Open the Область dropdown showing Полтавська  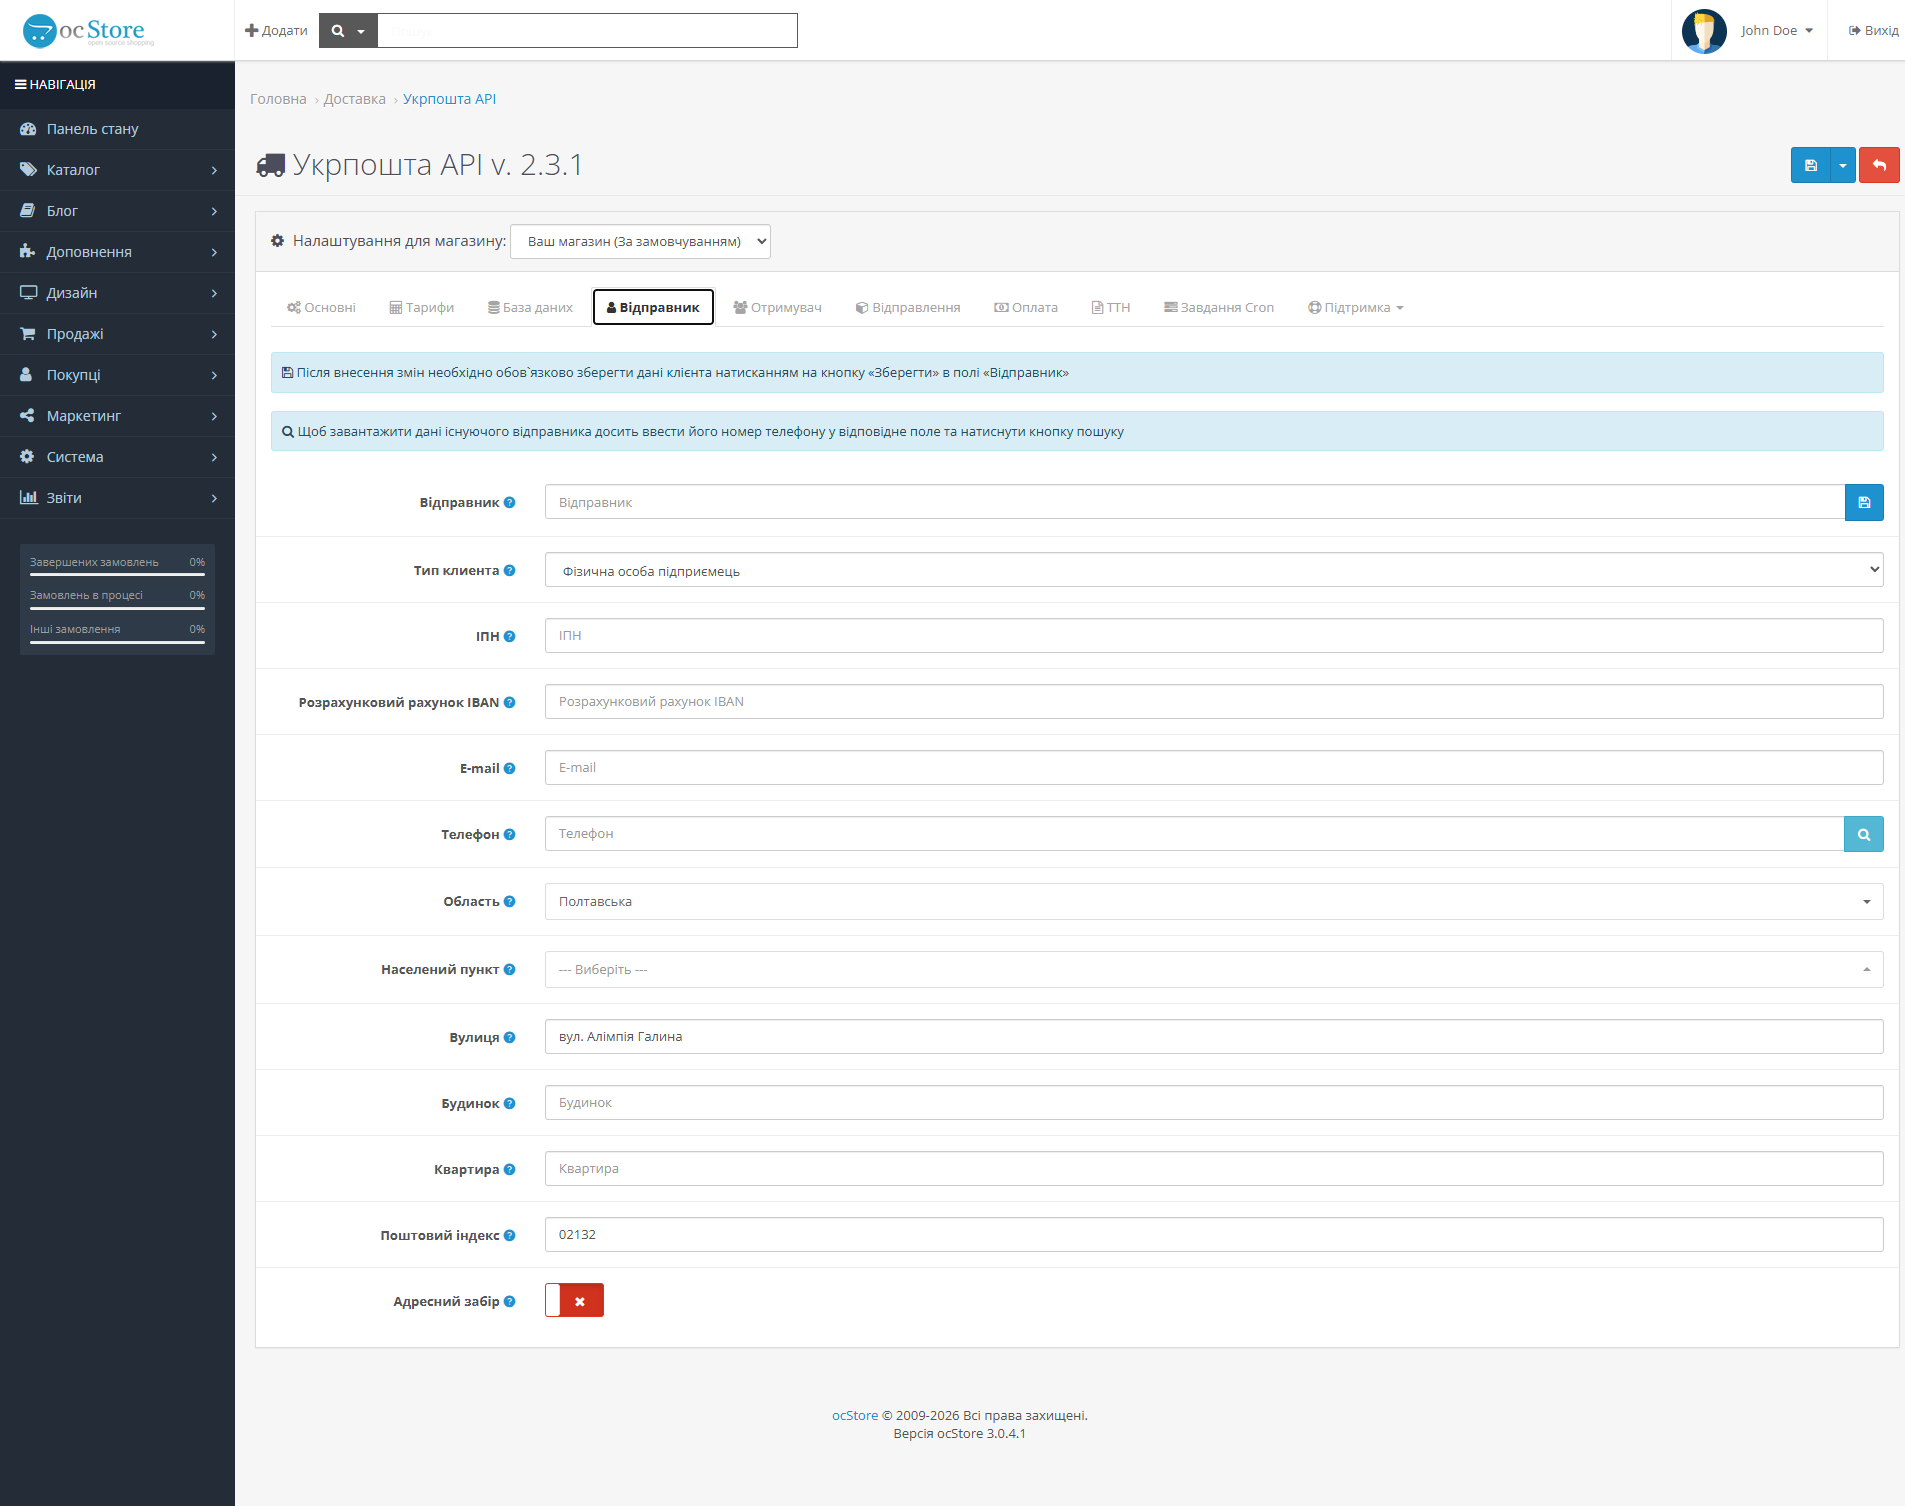click(x=1214, y=901)
